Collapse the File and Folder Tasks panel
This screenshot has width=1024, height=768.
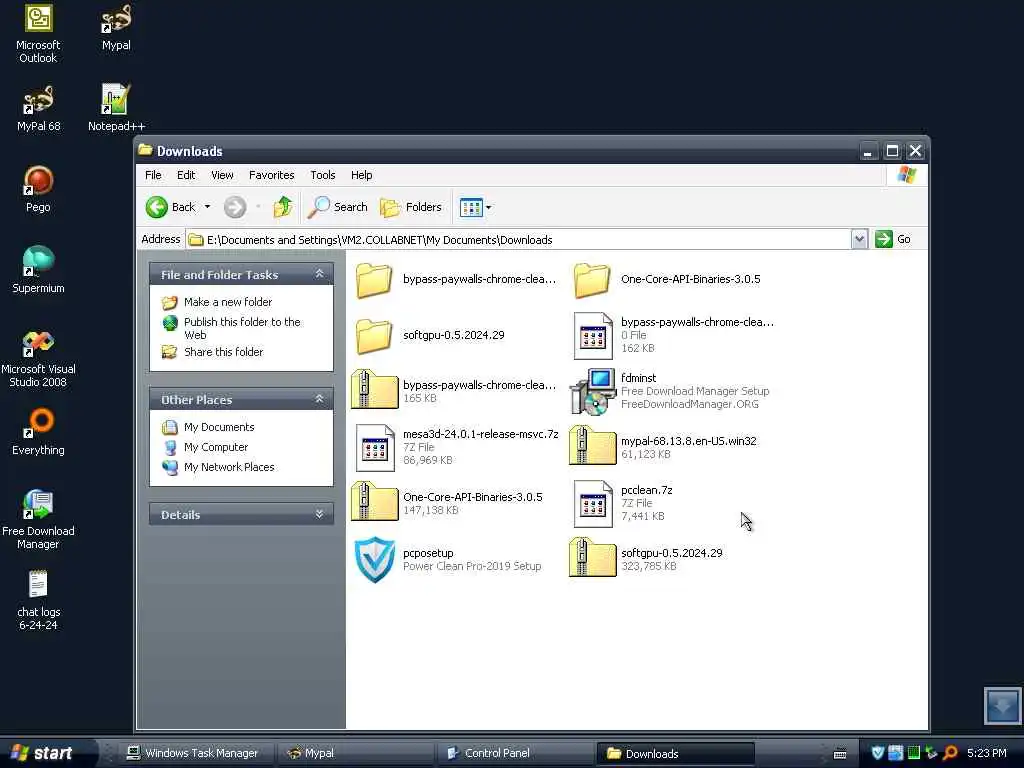319,274
